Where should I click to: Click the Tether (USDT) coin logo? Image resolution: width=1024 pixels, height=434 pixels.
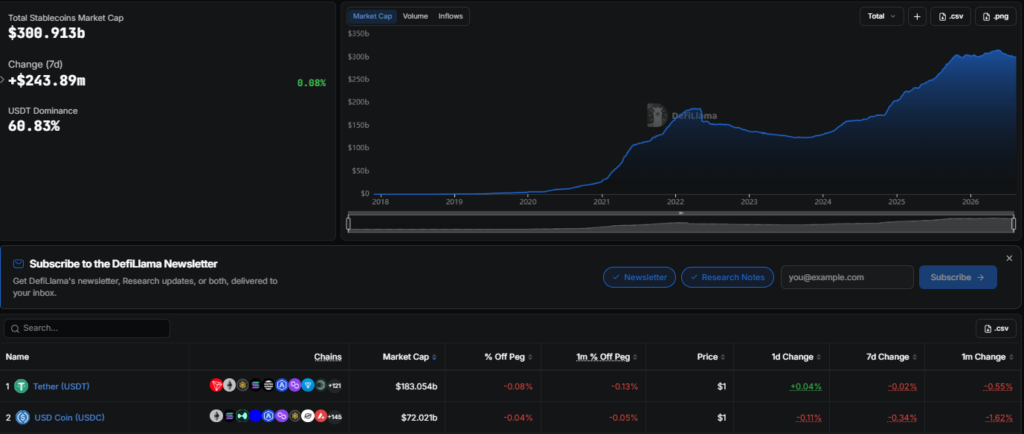pos(22,386)
